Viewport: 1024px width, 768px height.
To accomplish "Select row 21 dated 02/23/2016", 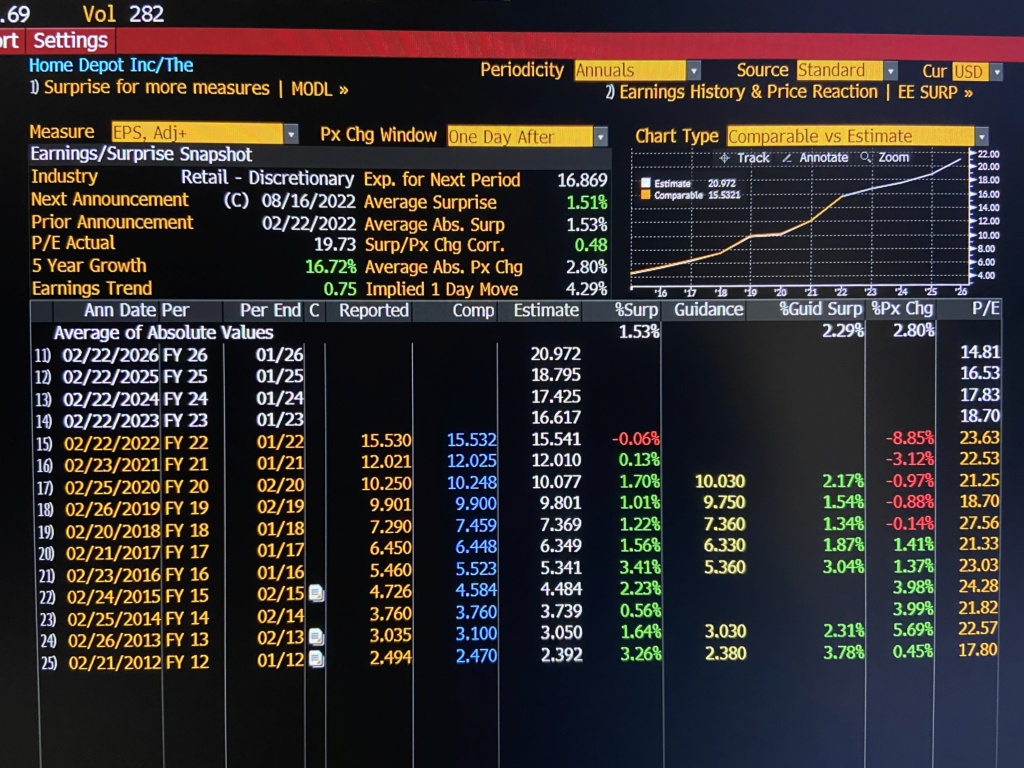I will click(x=516, y=572).
